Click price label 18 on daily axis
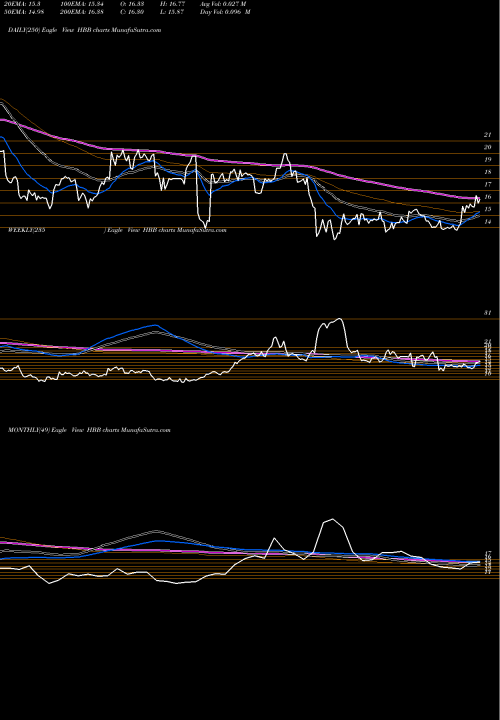The height and width of the screenshot is (720, 500). click(487, 172)
